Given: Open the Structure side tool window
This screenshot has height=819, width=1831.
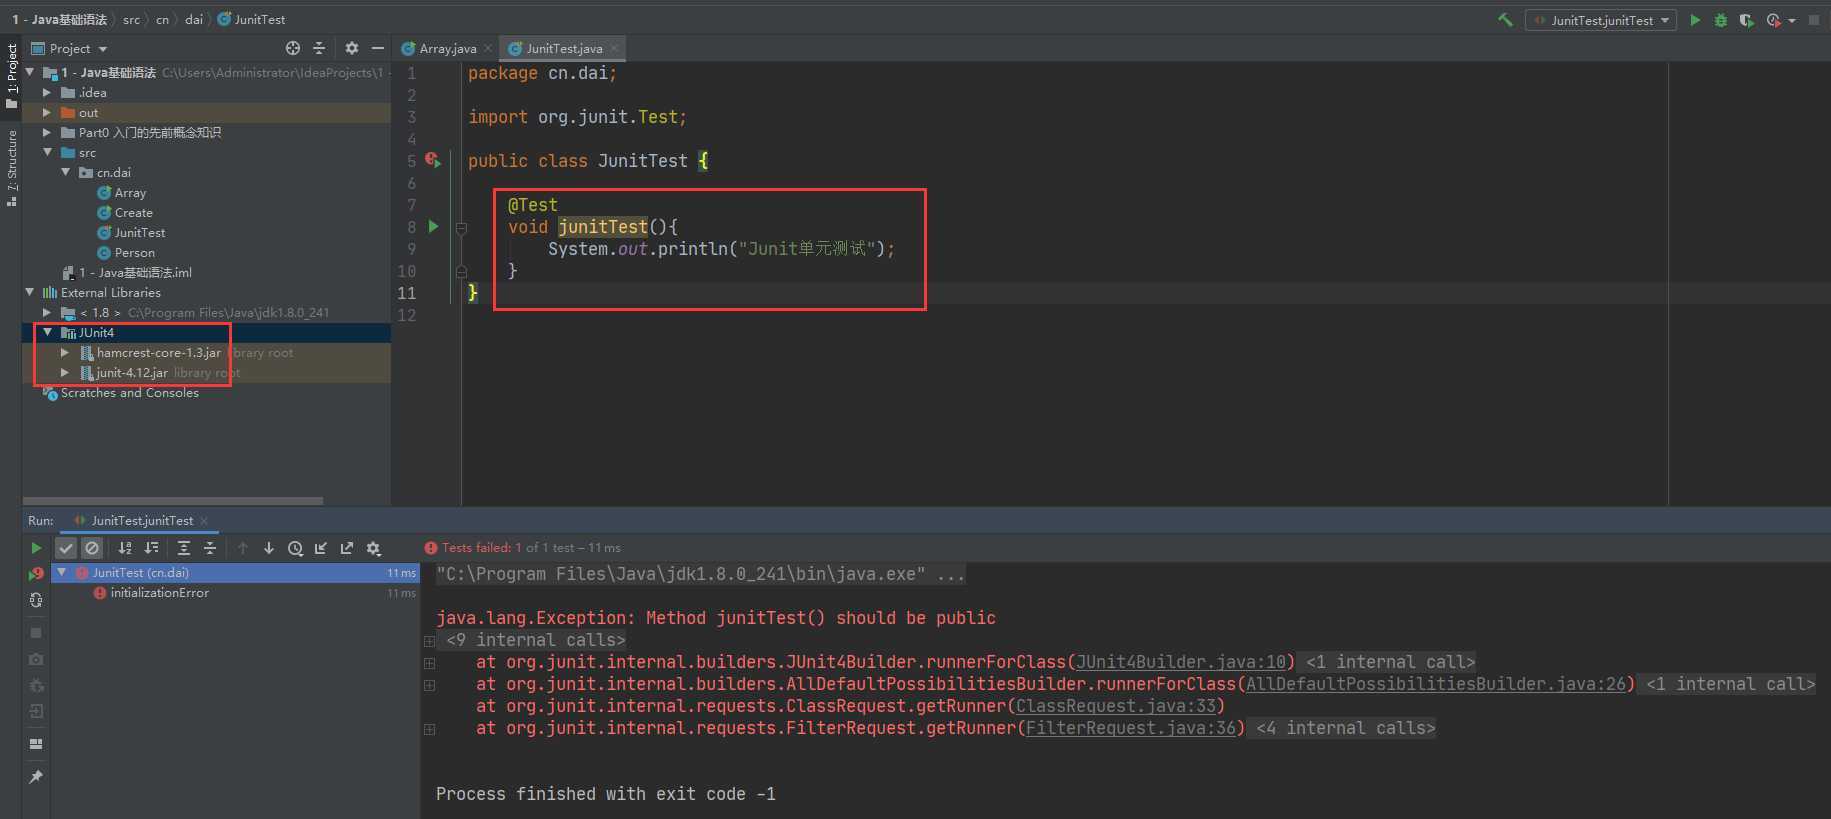Looking at the screenshot, I should pyautogui.click(x=11, y=167).
